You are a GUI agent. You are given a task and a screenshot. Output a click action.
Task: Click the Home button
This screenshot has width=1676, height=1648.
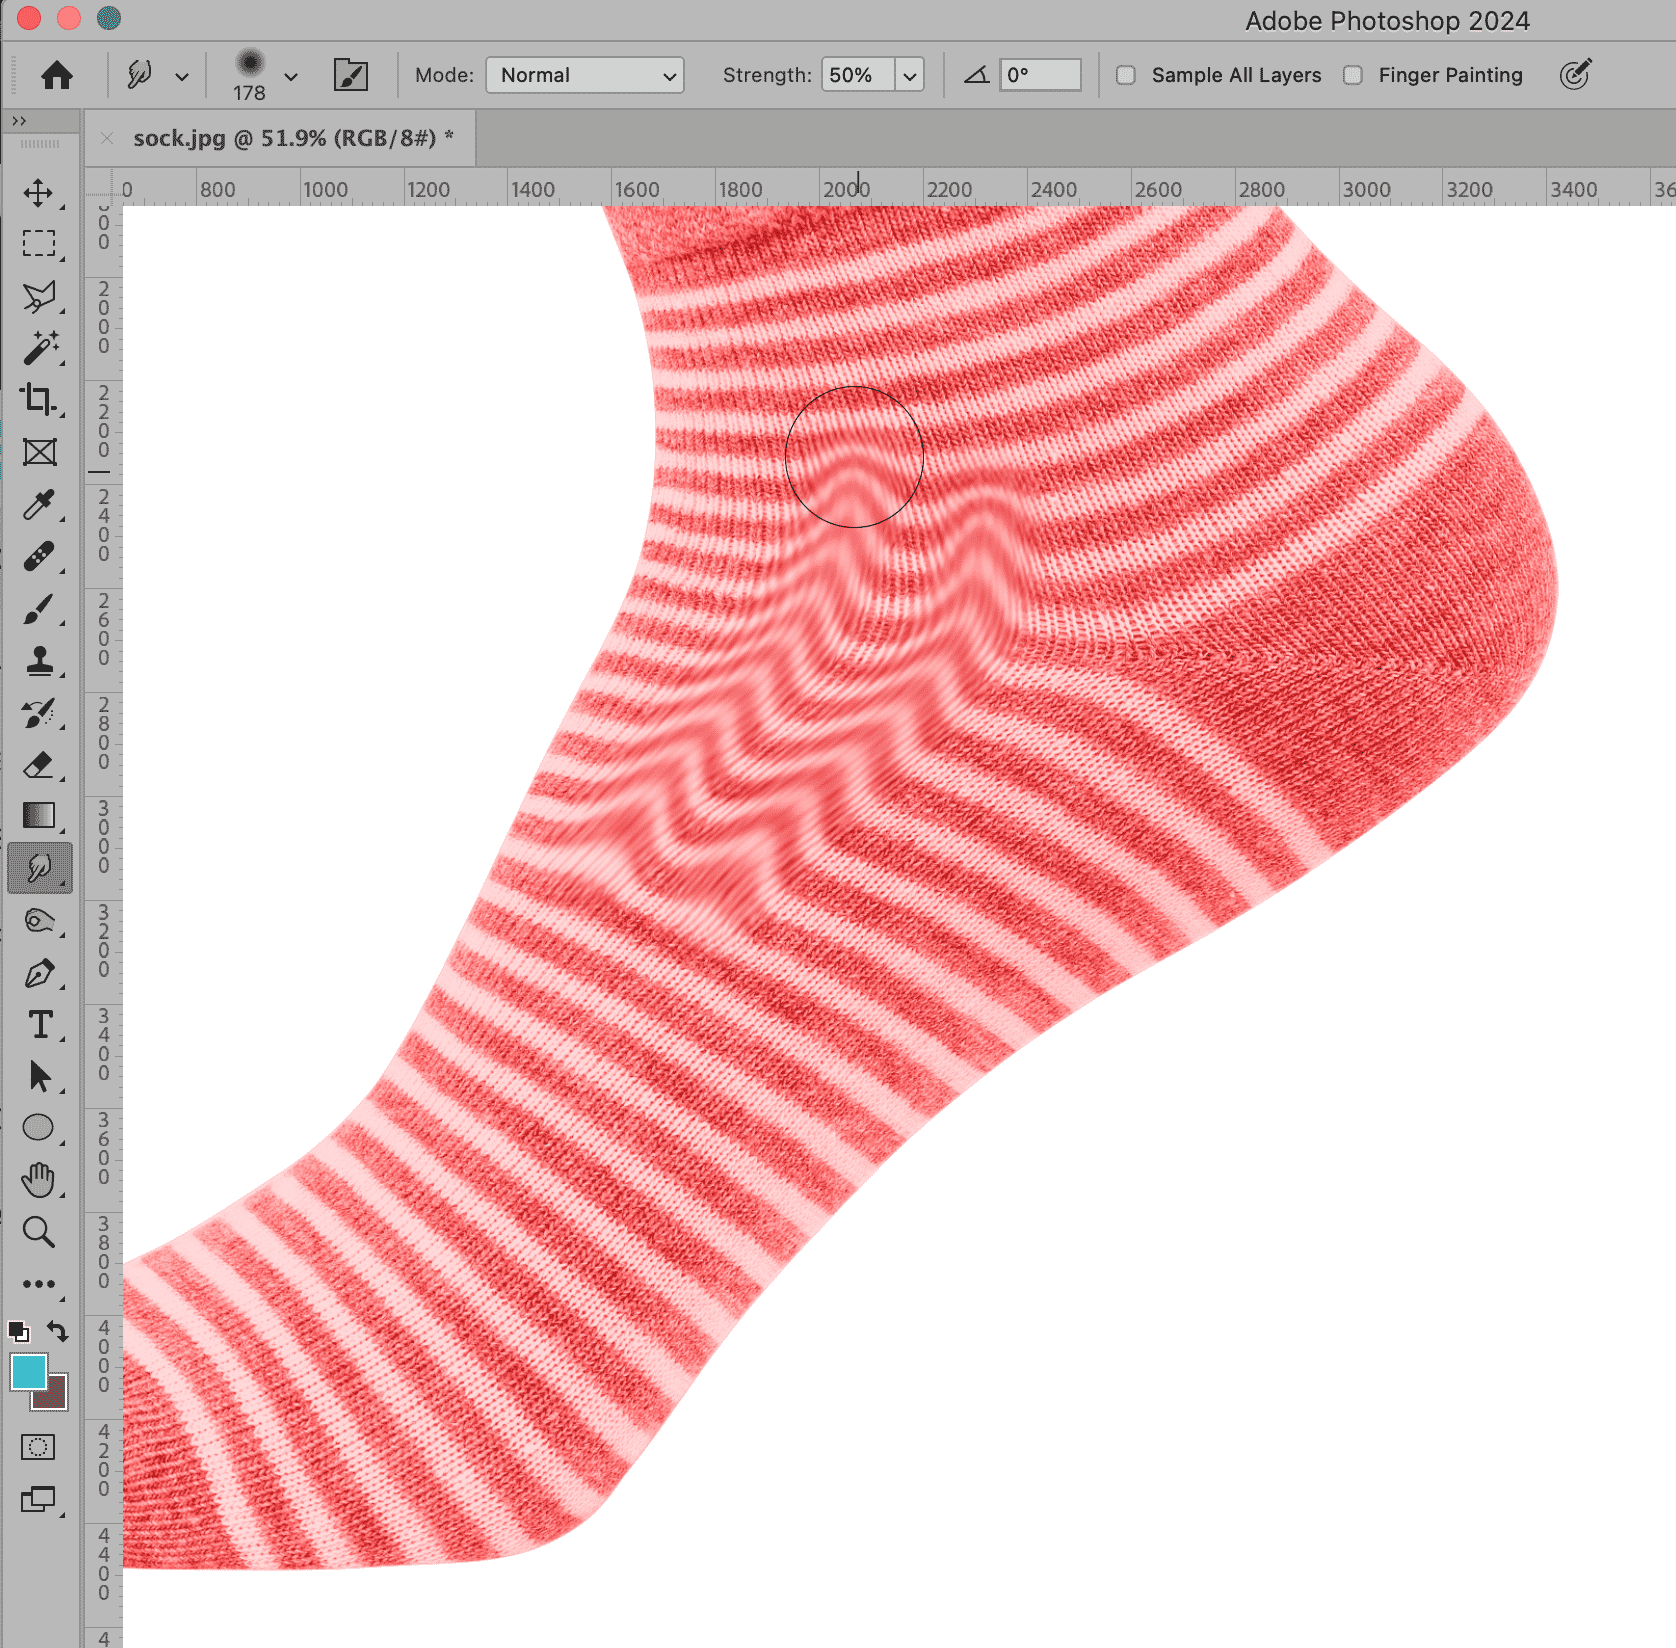pos(57,75)
